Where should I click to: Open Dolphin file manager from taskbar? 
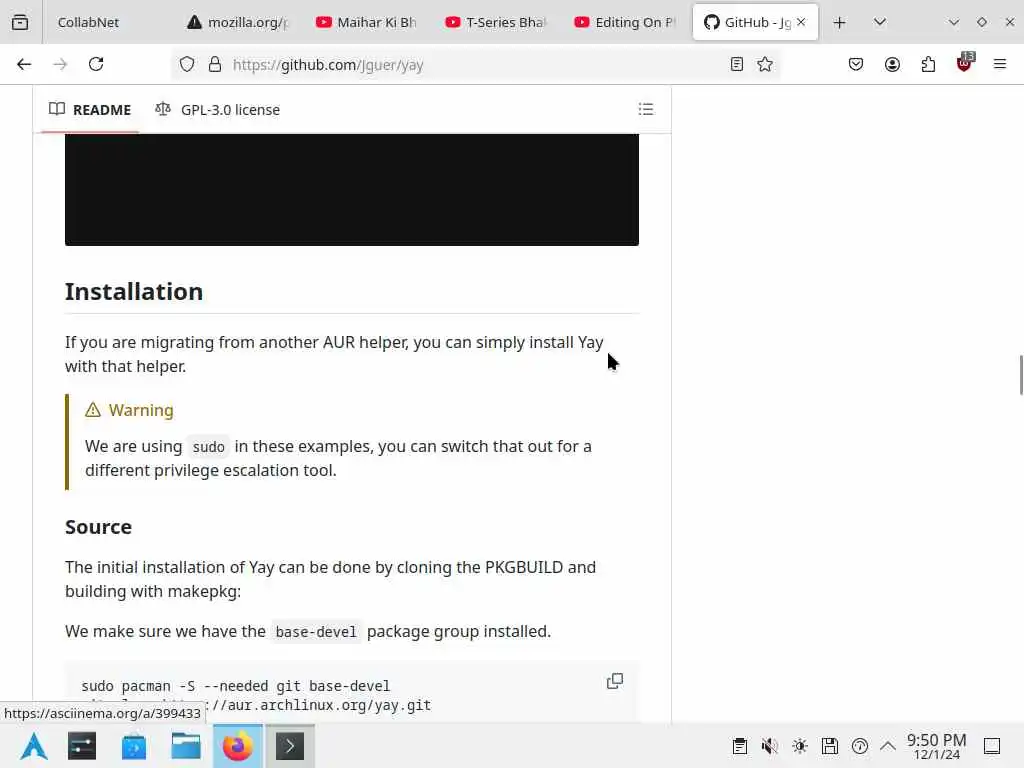click(x=185, y=746)
